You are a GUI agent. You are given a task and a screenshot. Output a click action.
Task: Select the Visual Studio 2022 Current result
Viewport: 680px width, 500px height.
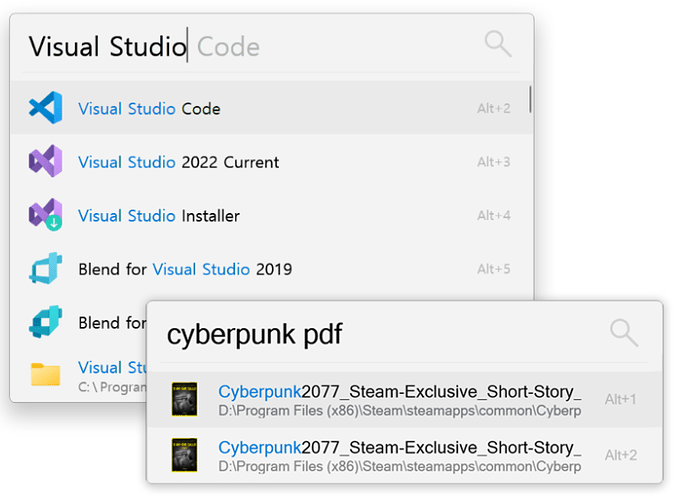(271, 161)
